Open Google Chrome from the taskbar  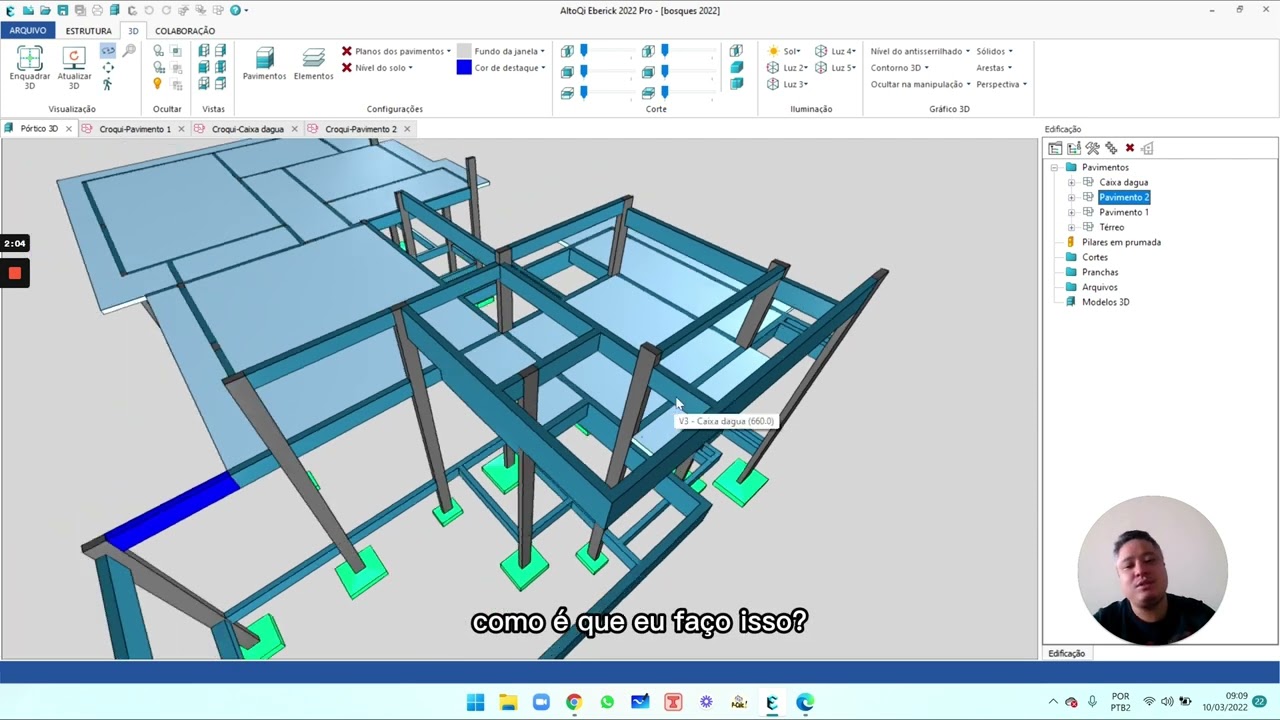[x=574, y=702]
